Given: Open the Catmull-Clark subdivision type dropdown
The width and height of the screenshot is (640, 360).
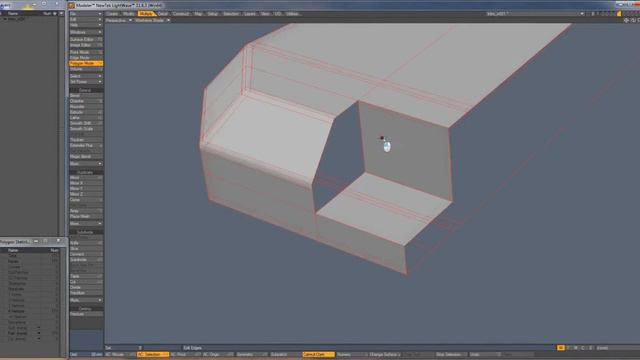Looking at the screenshot, I should 318,355.
